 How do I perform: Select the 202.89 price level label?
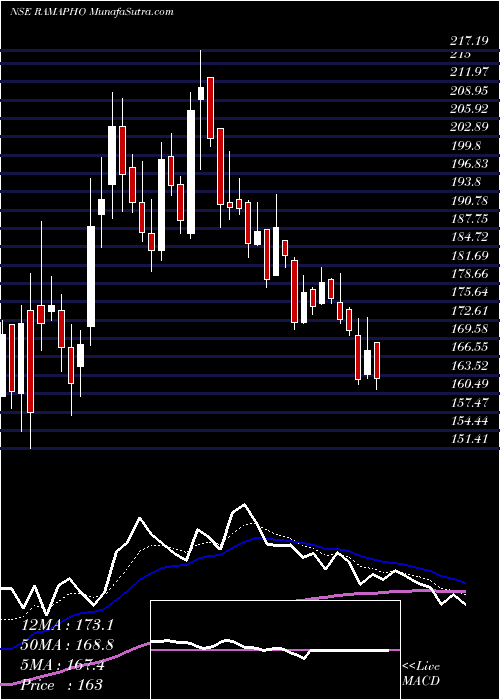click(x=469, y=127)
